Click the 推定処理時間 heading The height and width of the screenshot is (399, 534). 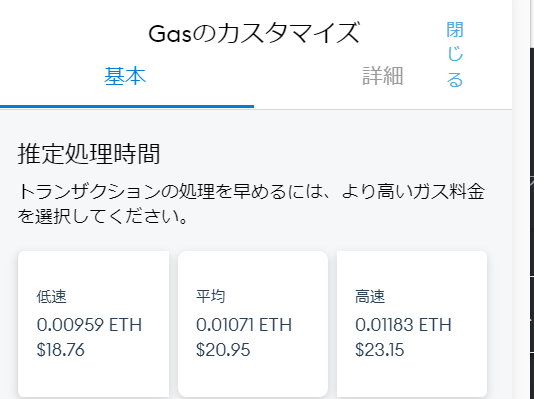[x=89, y=154]
